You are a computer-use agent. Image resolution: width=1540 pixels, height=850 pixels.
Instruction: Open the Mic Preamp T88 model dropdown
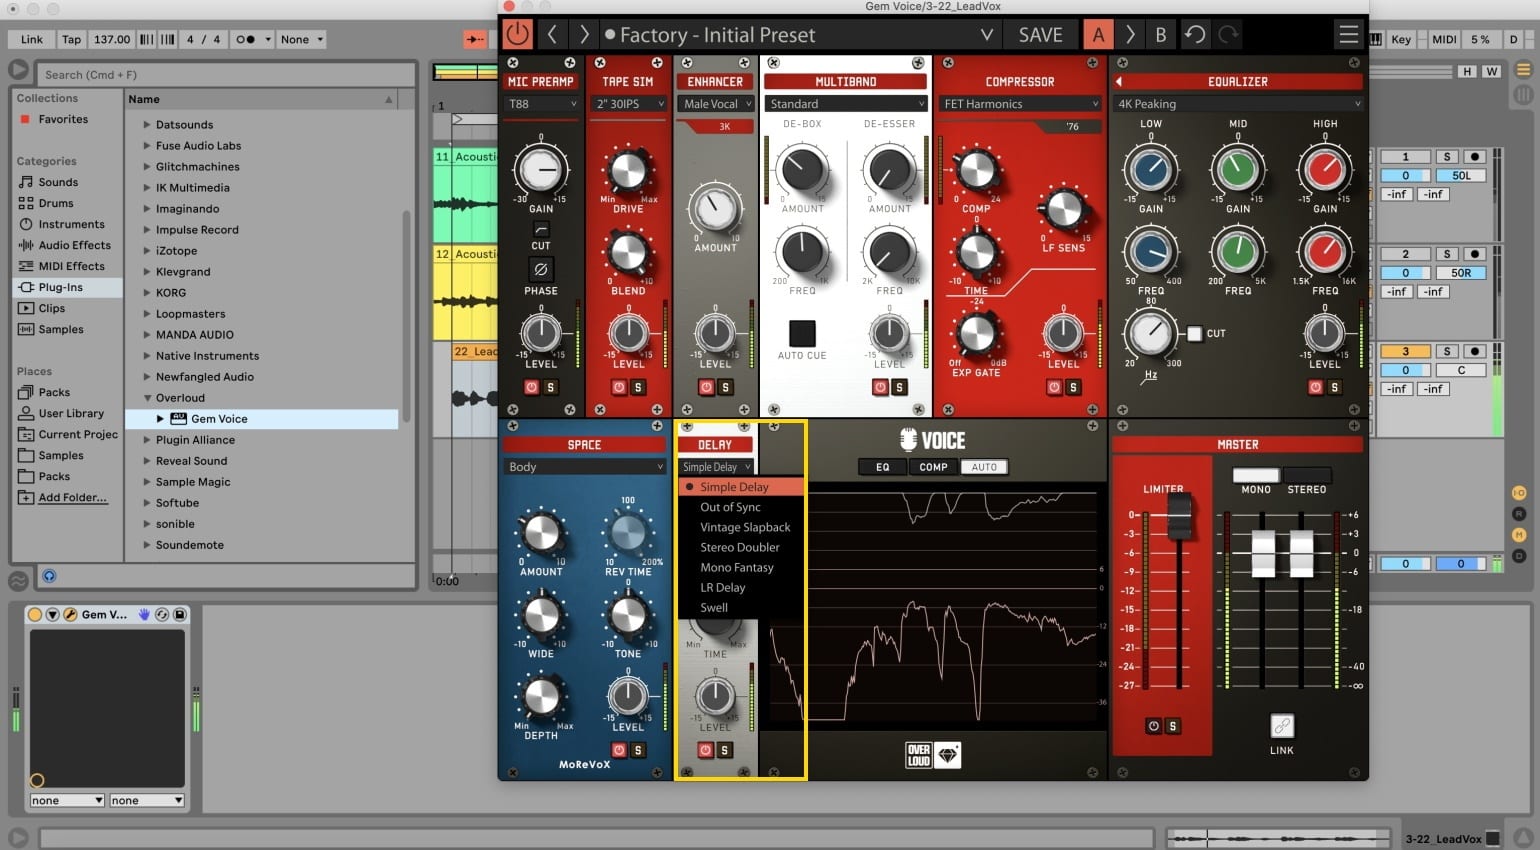(x=541, y=104)
